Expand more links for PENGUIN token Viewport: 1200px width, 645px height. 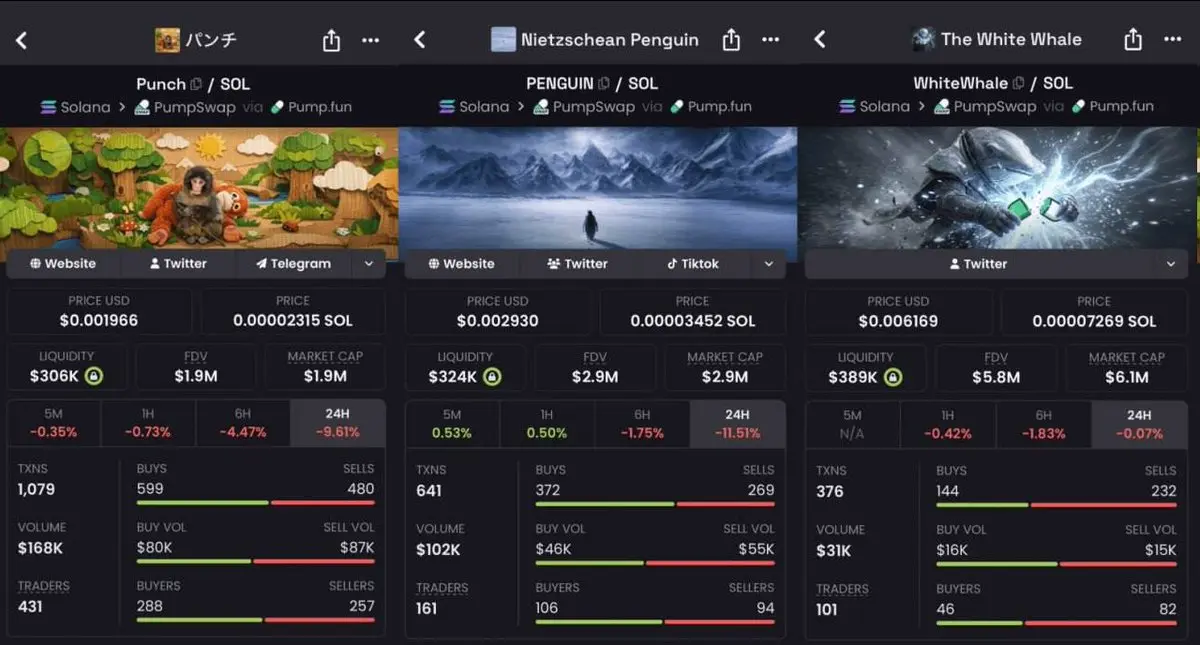(x=768, y=264)
